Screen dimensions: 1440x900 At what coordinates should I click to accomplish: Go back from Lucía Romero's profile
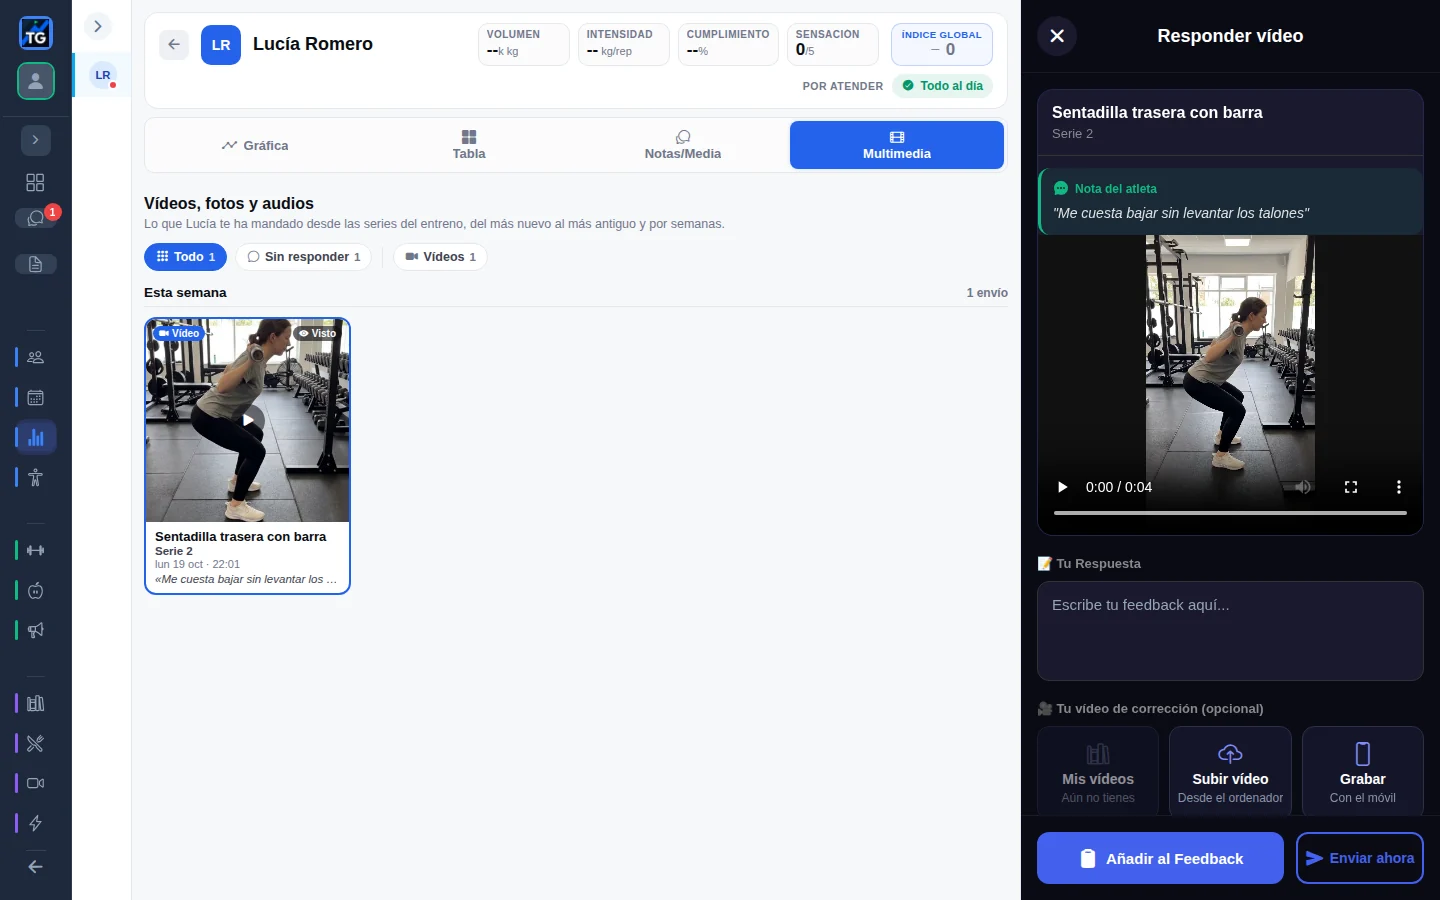tap(174, 44)
